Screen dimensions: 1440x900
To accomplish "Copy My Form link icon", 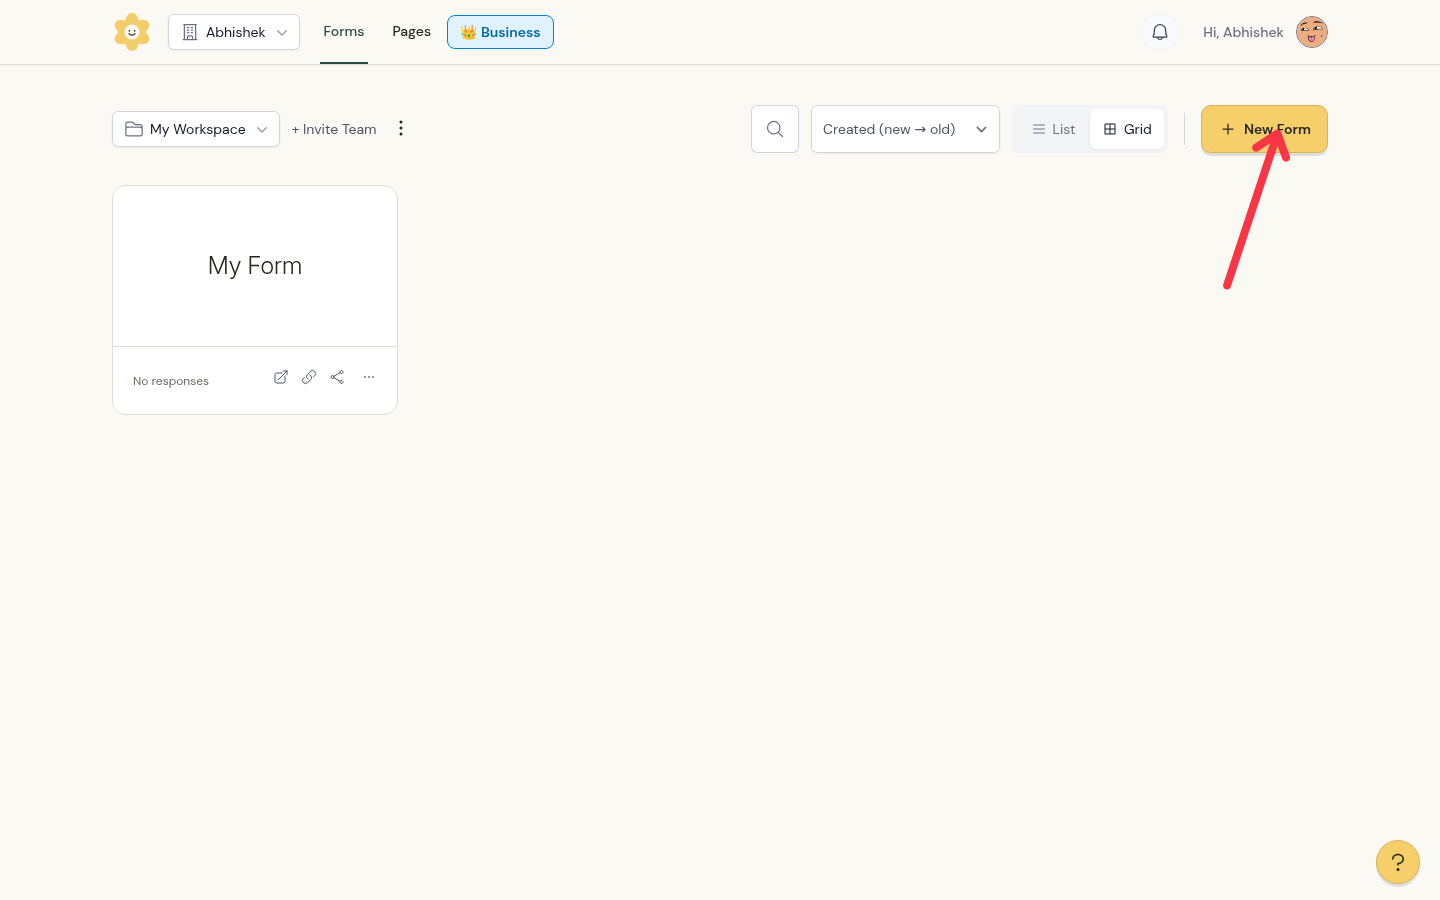I will (x=309, y=377).
